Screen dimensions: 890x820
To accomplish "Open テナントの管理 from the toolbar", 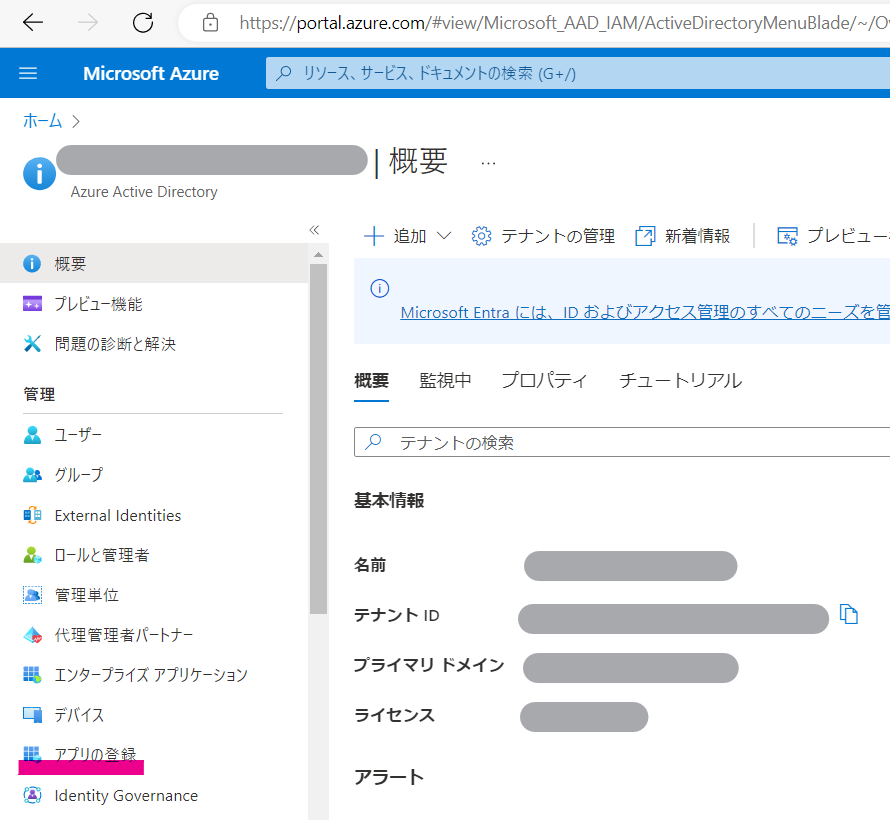I will pyautogui.click(x=543, y=236).
